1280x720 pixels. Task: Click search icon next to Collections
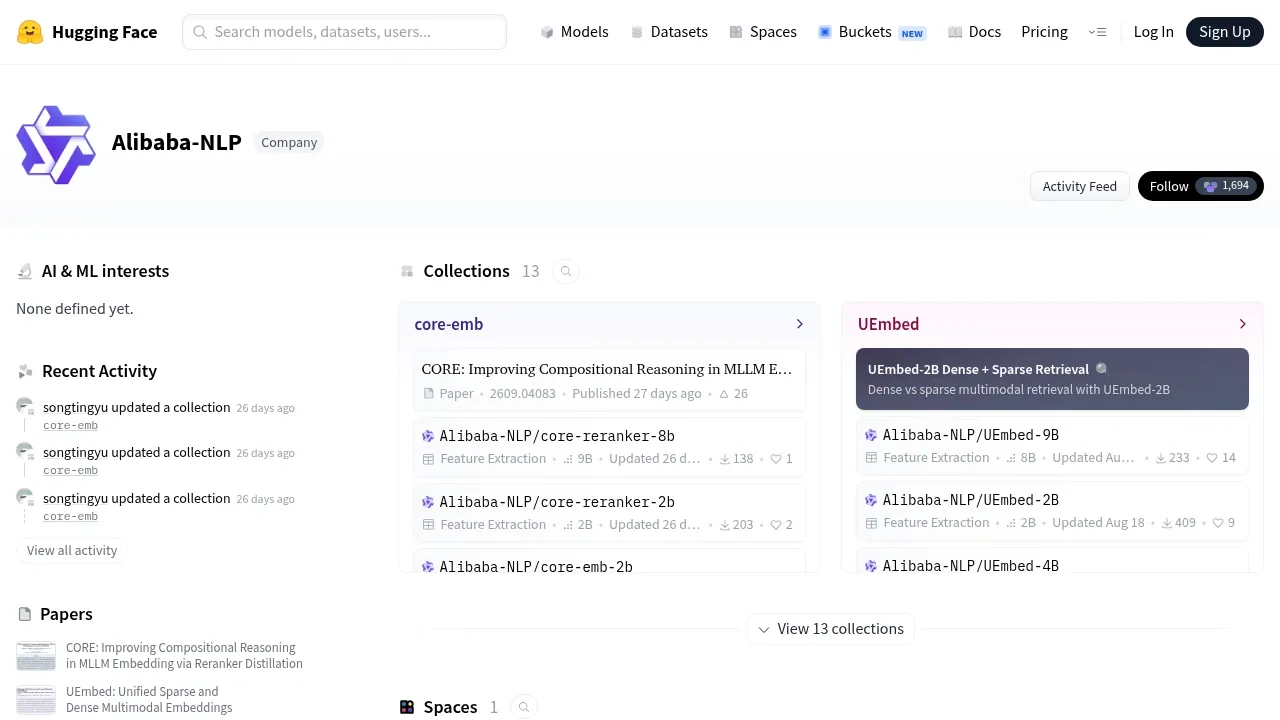[x=566, y=271]
